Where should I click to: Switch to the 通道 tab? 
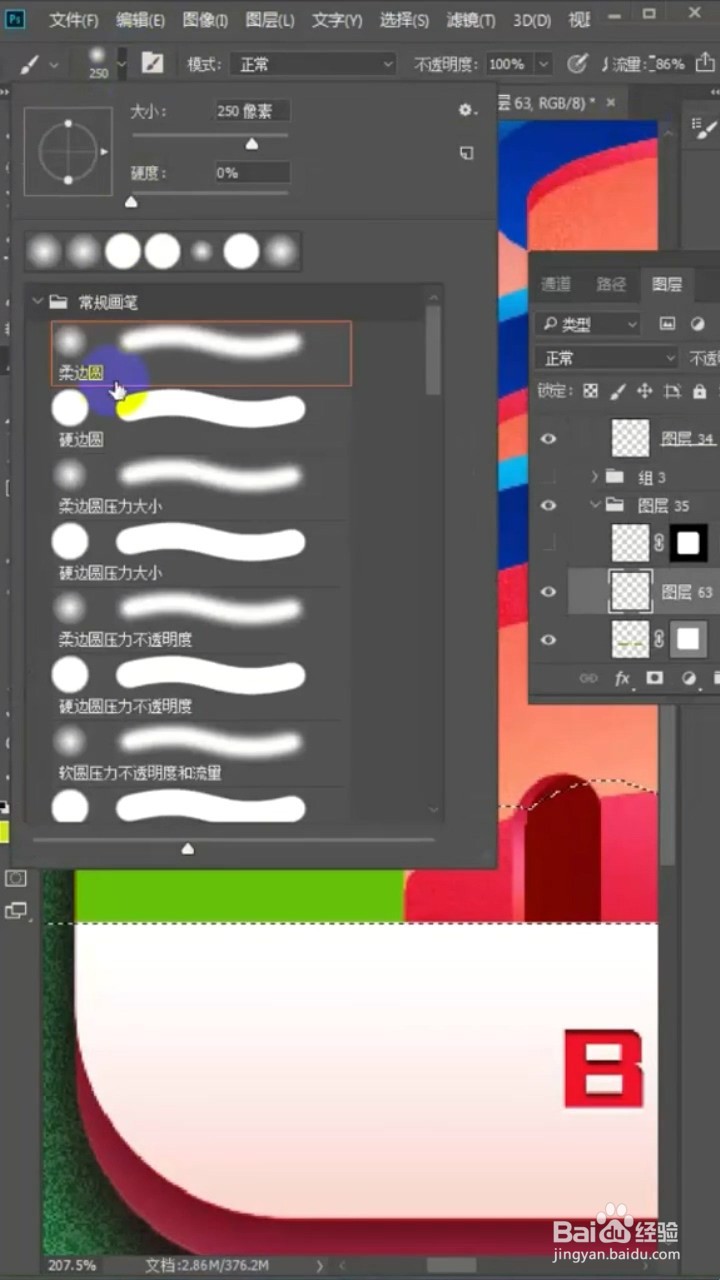[556, 284]
